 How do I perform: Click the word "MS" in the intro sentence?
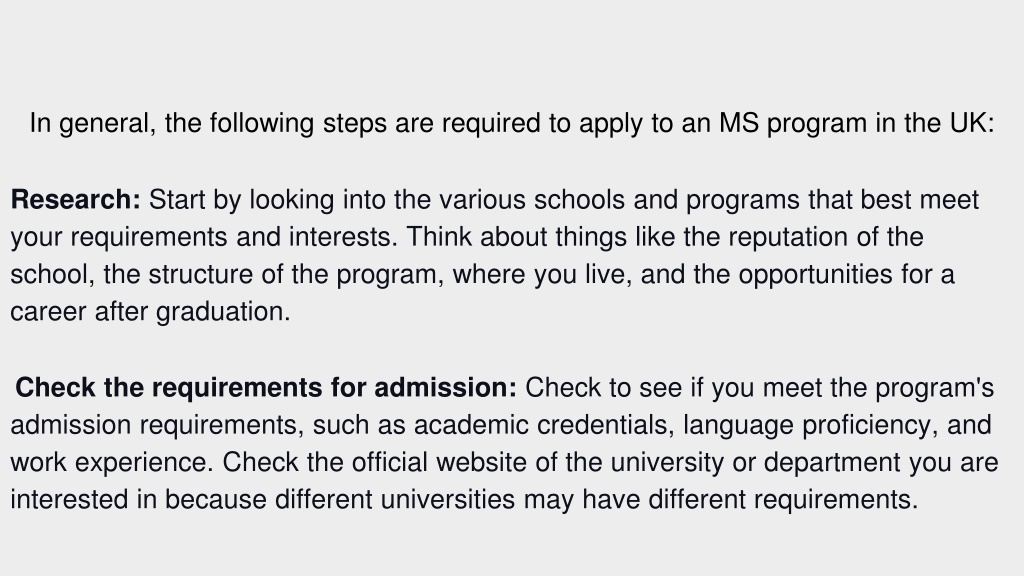point(739,123)
